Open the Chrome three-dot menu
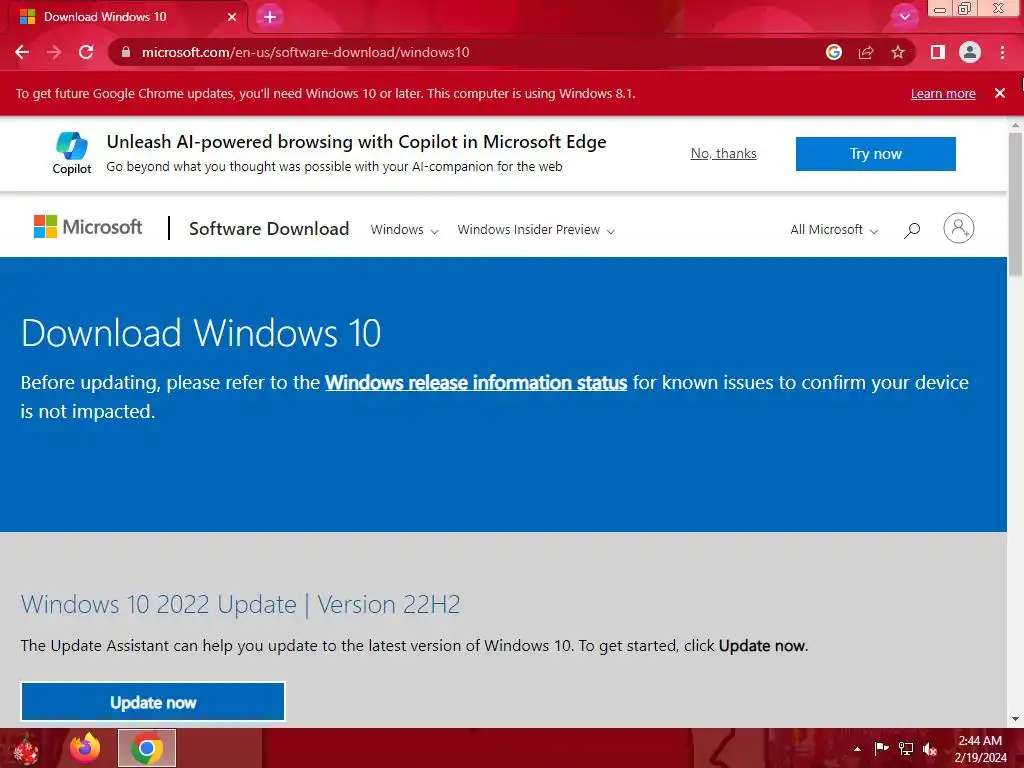Viewport: 1024px width, 768px height. 1002,52
